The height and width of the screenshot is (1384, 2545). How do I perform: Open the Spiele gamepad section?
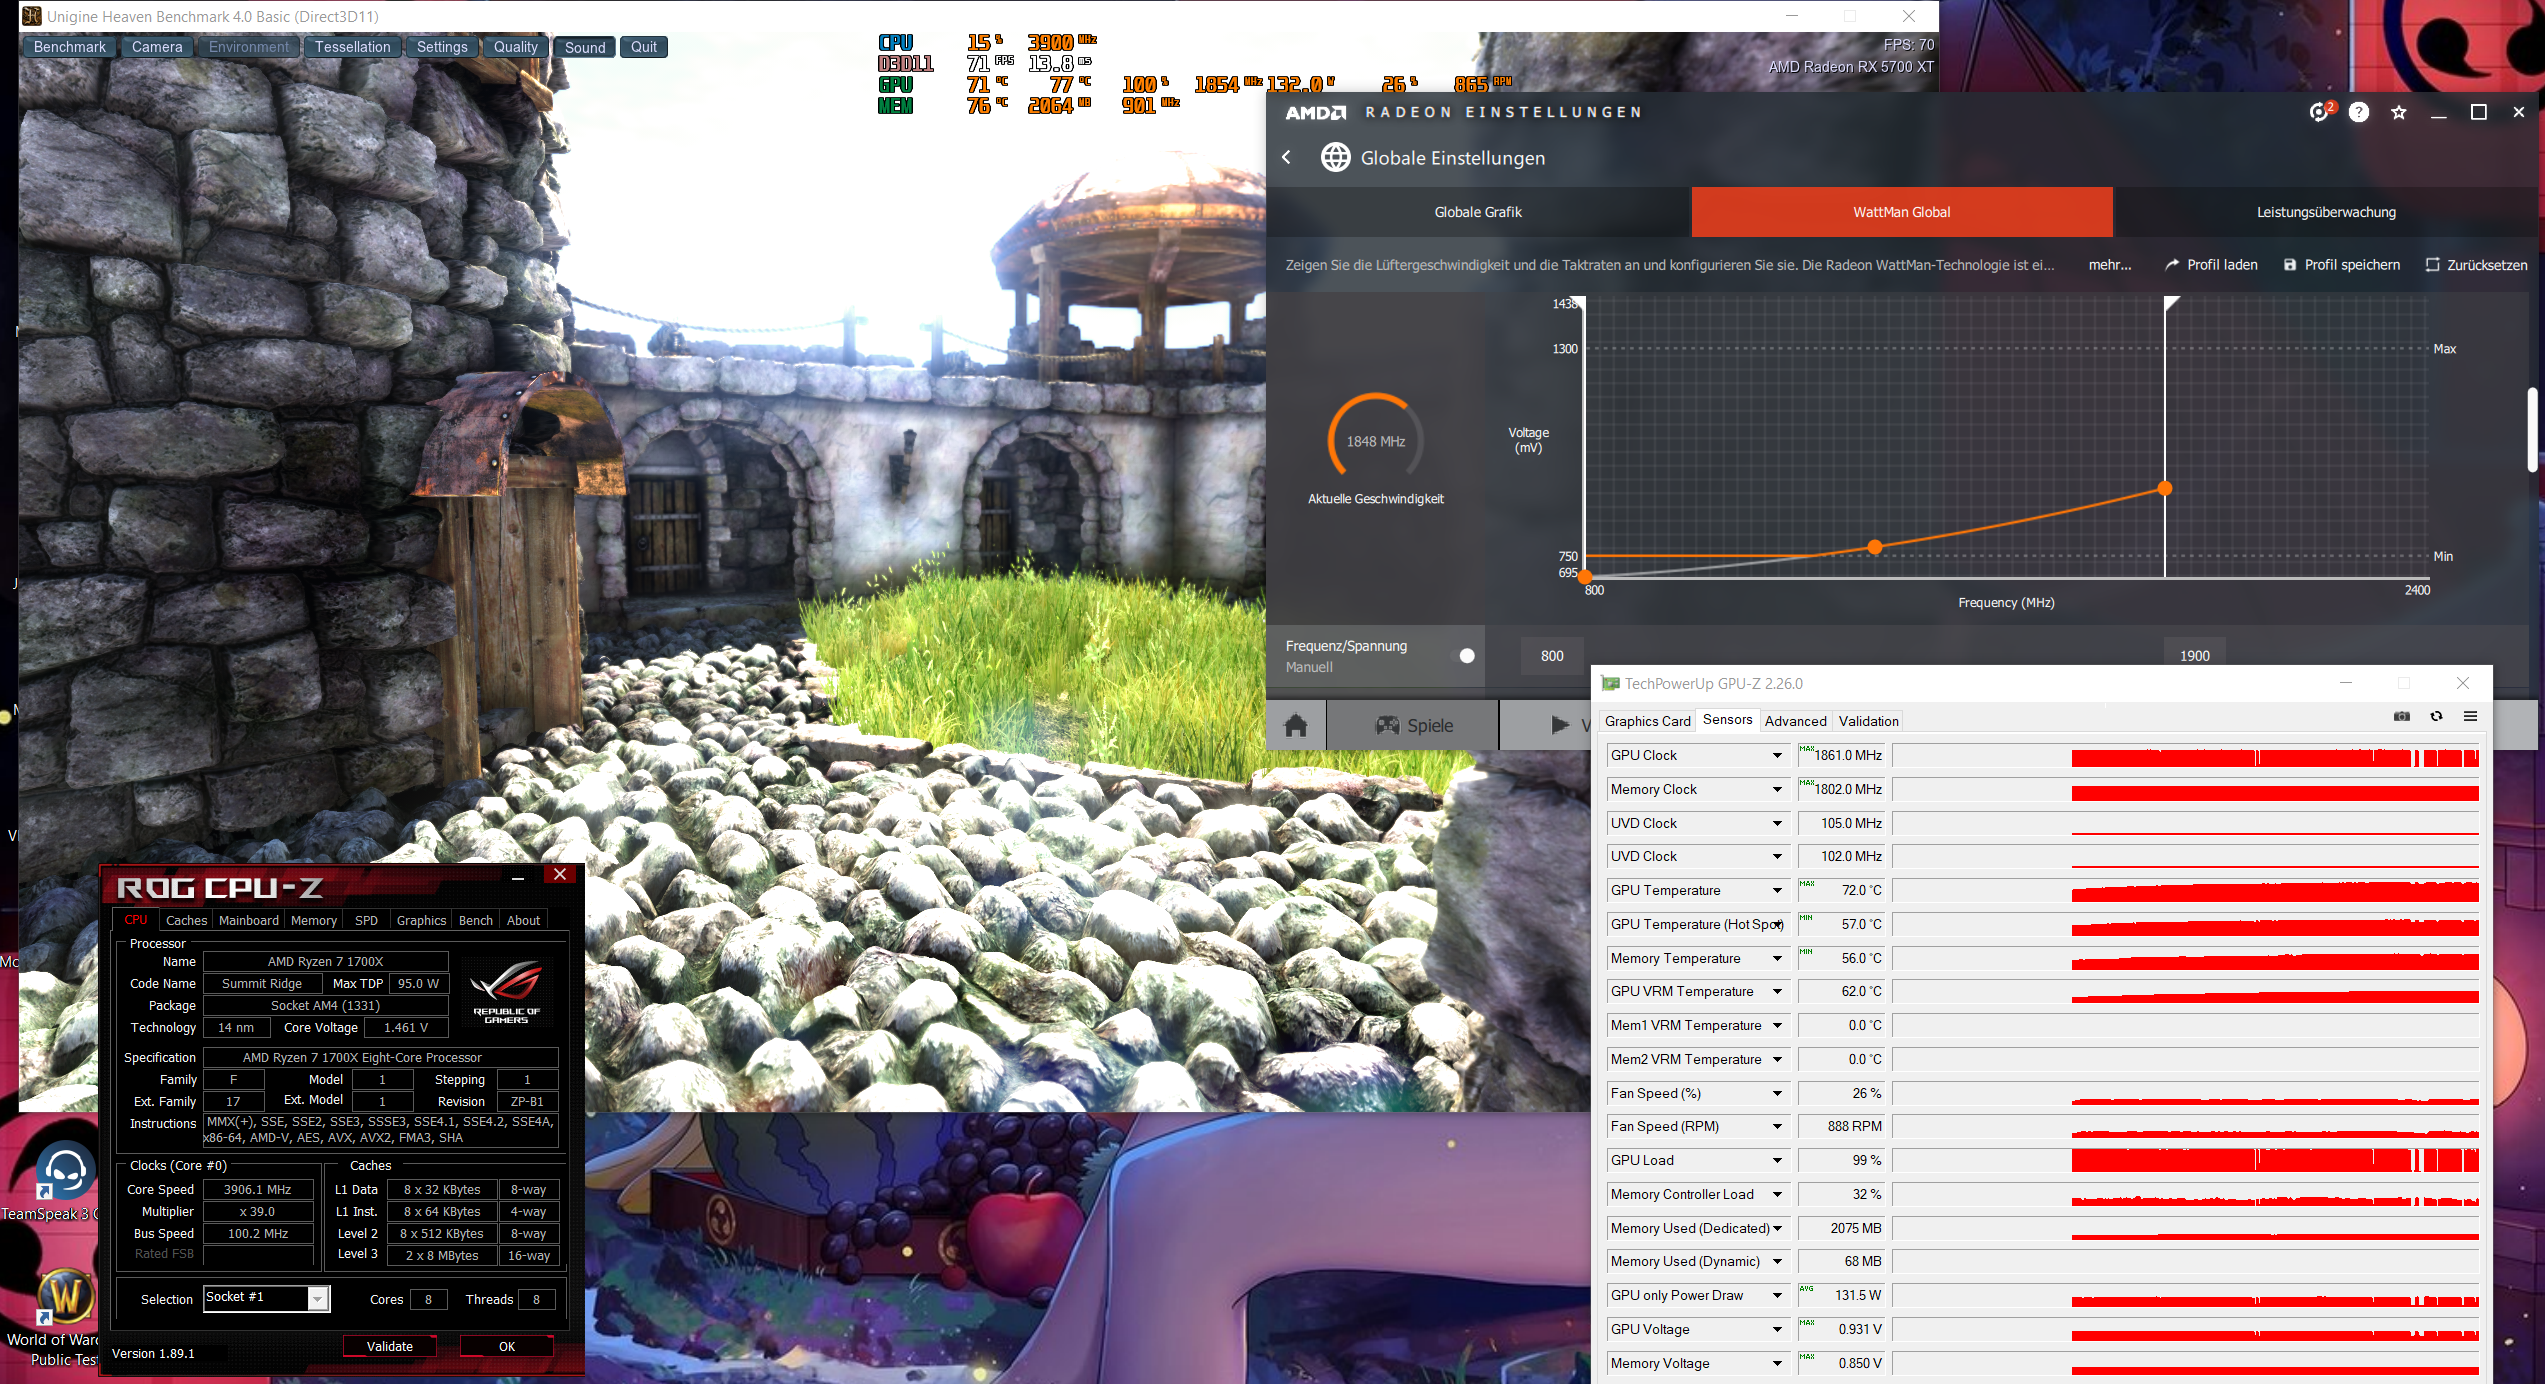click(x=1413, y=725)
